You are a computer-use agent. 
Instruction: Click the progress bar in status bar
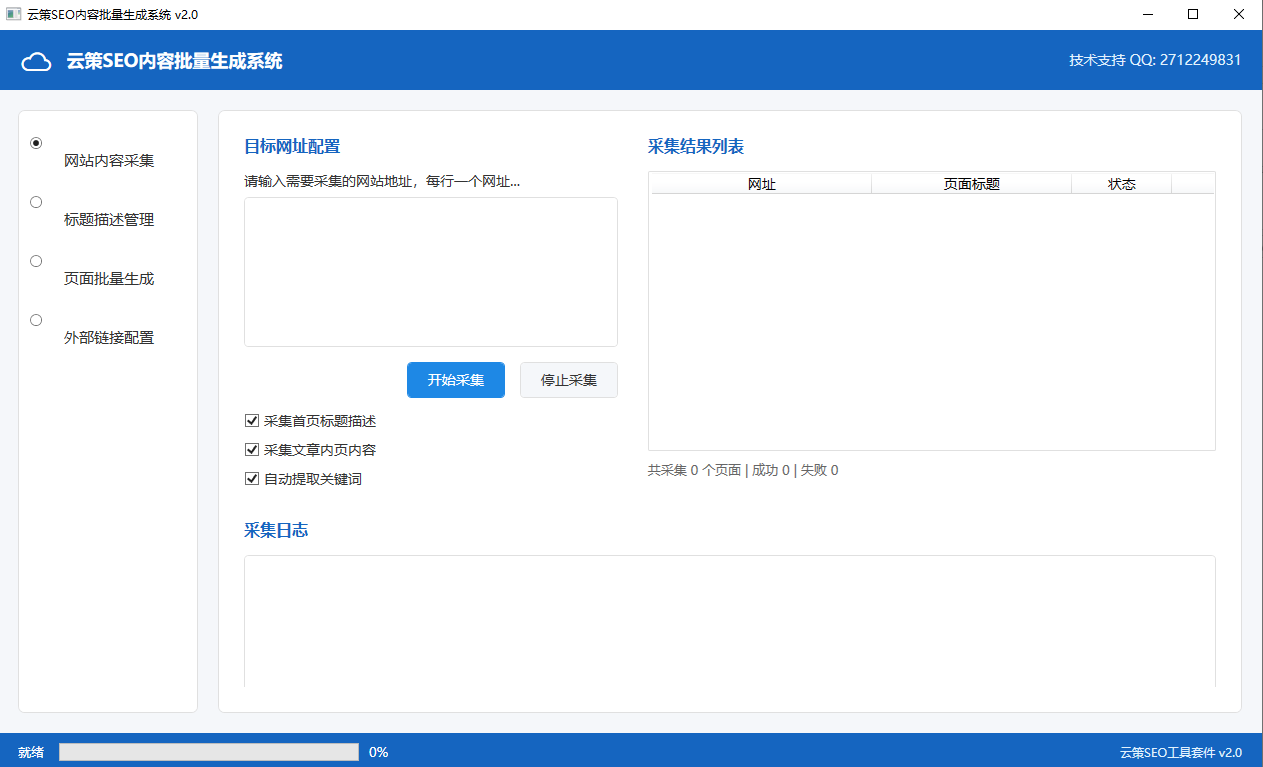coord(209,752)
